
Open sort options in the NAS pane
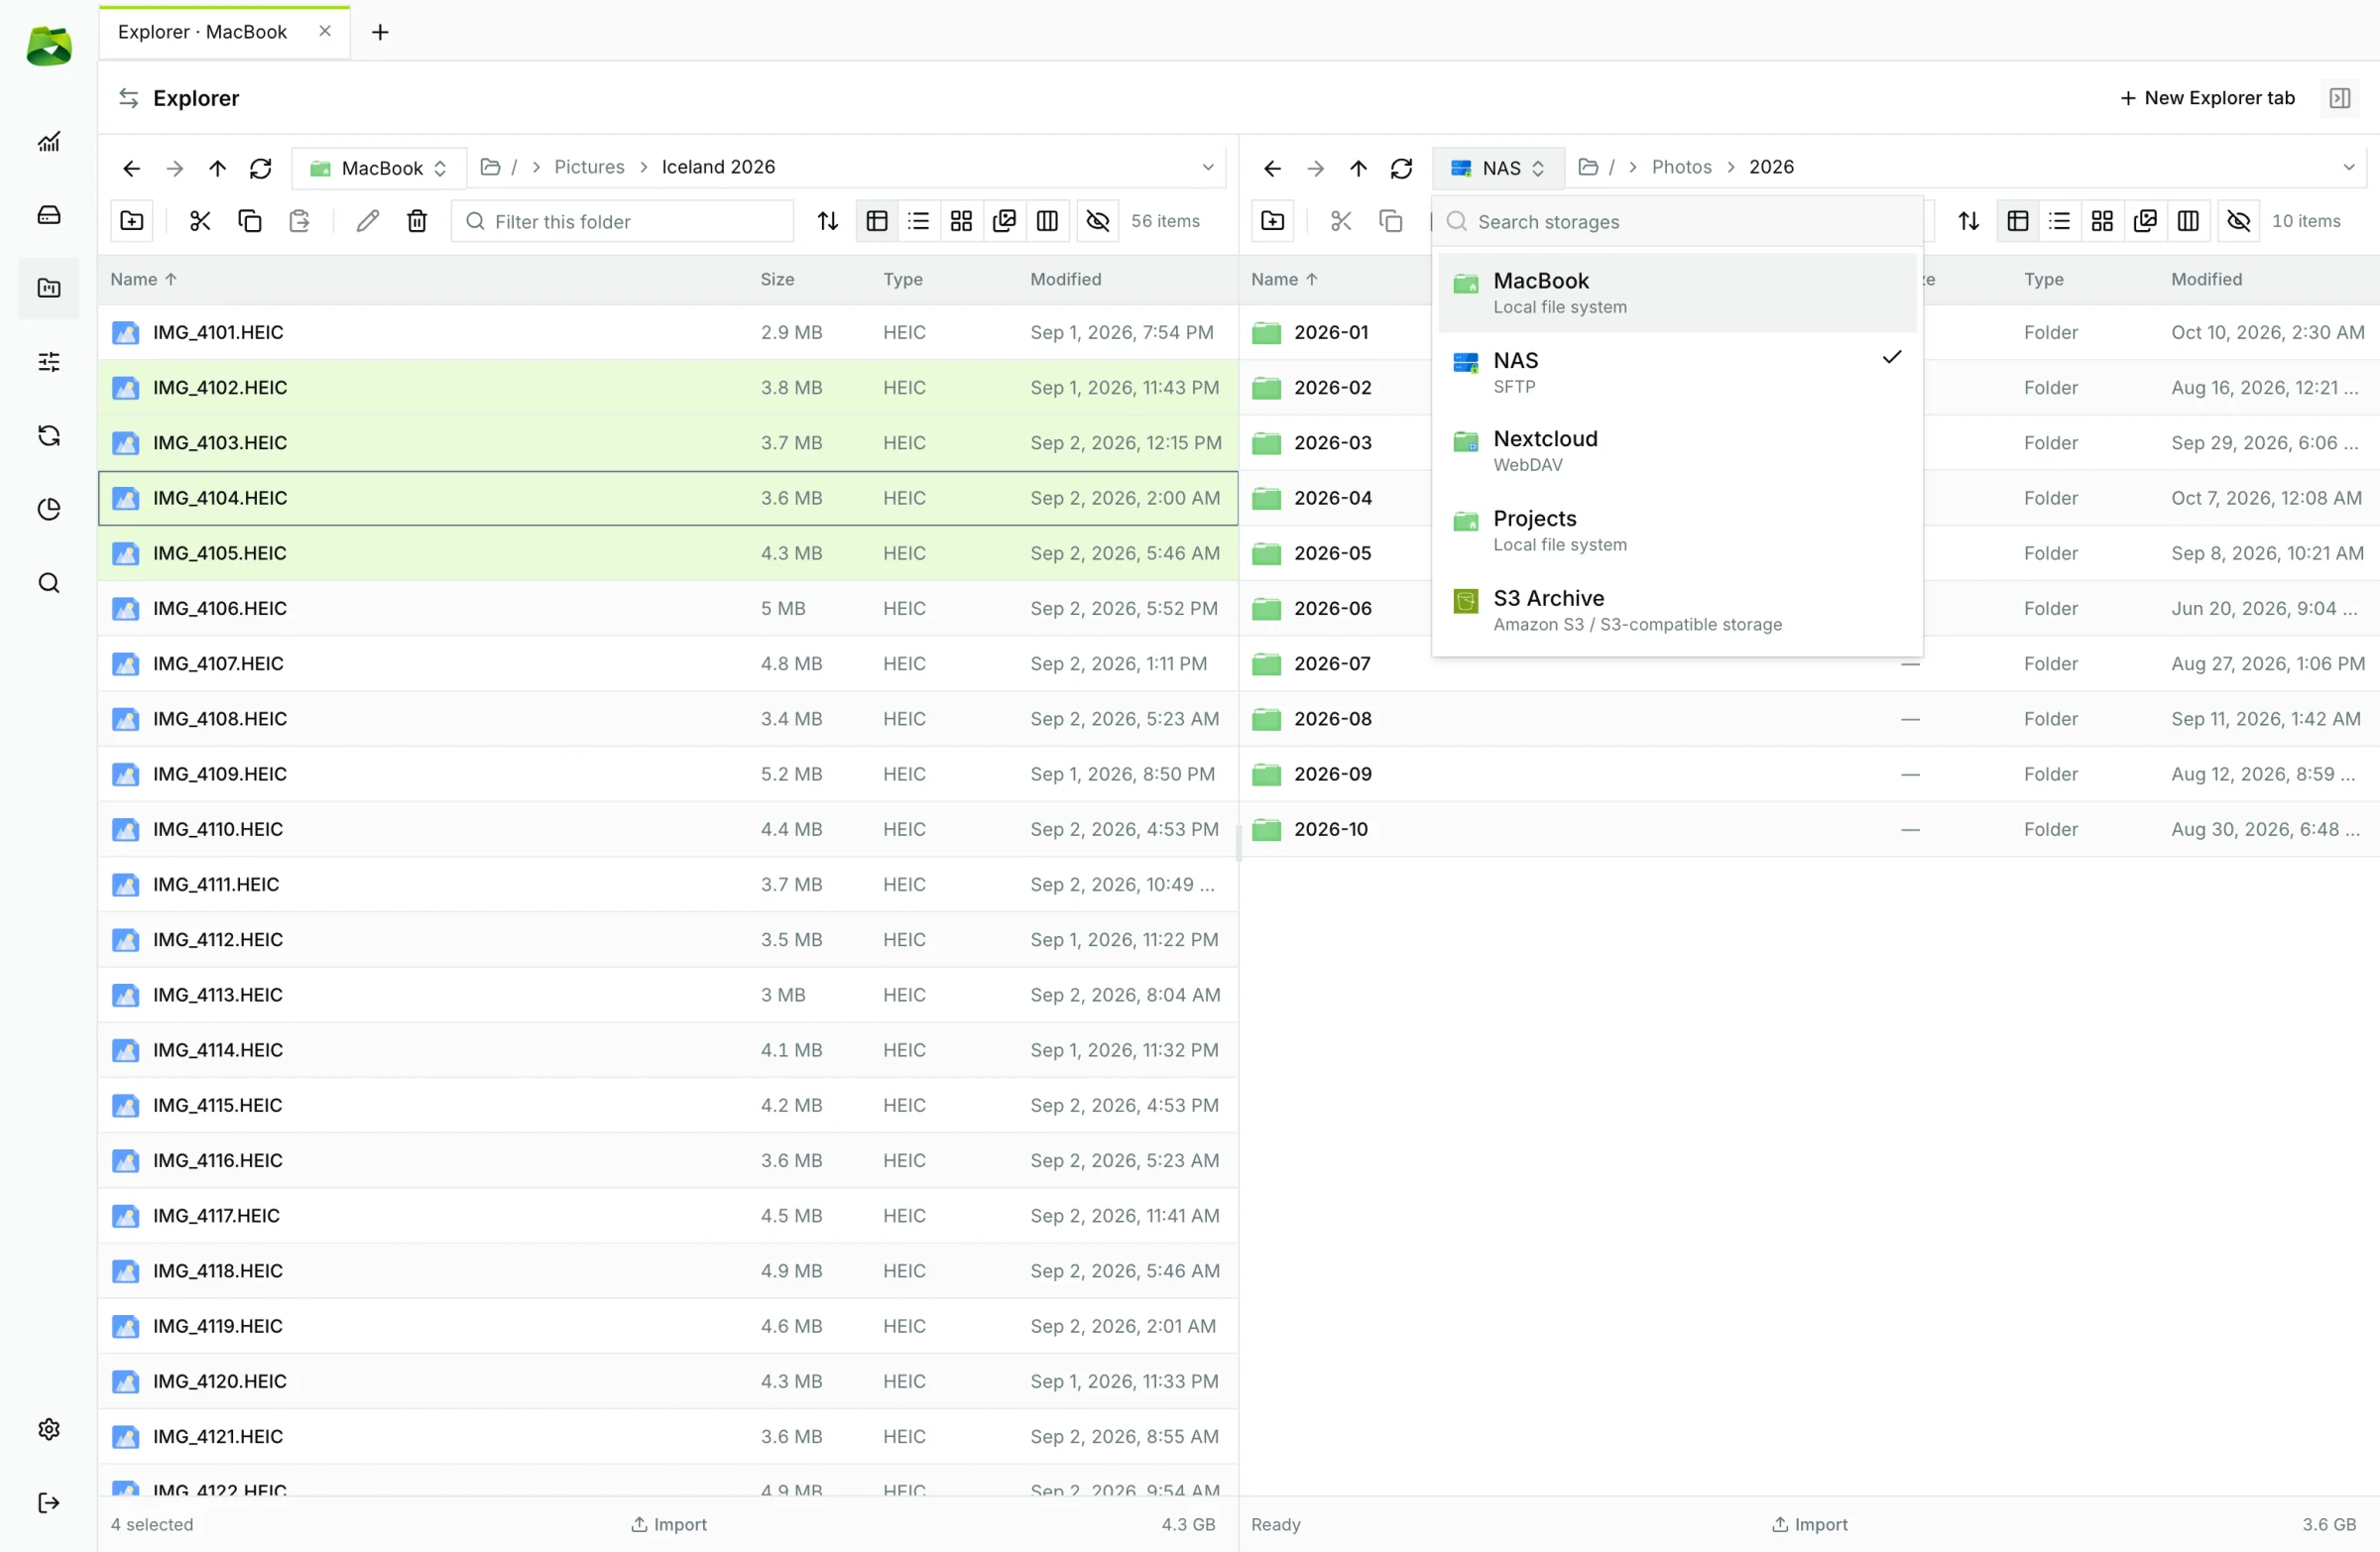[1969, 221]
